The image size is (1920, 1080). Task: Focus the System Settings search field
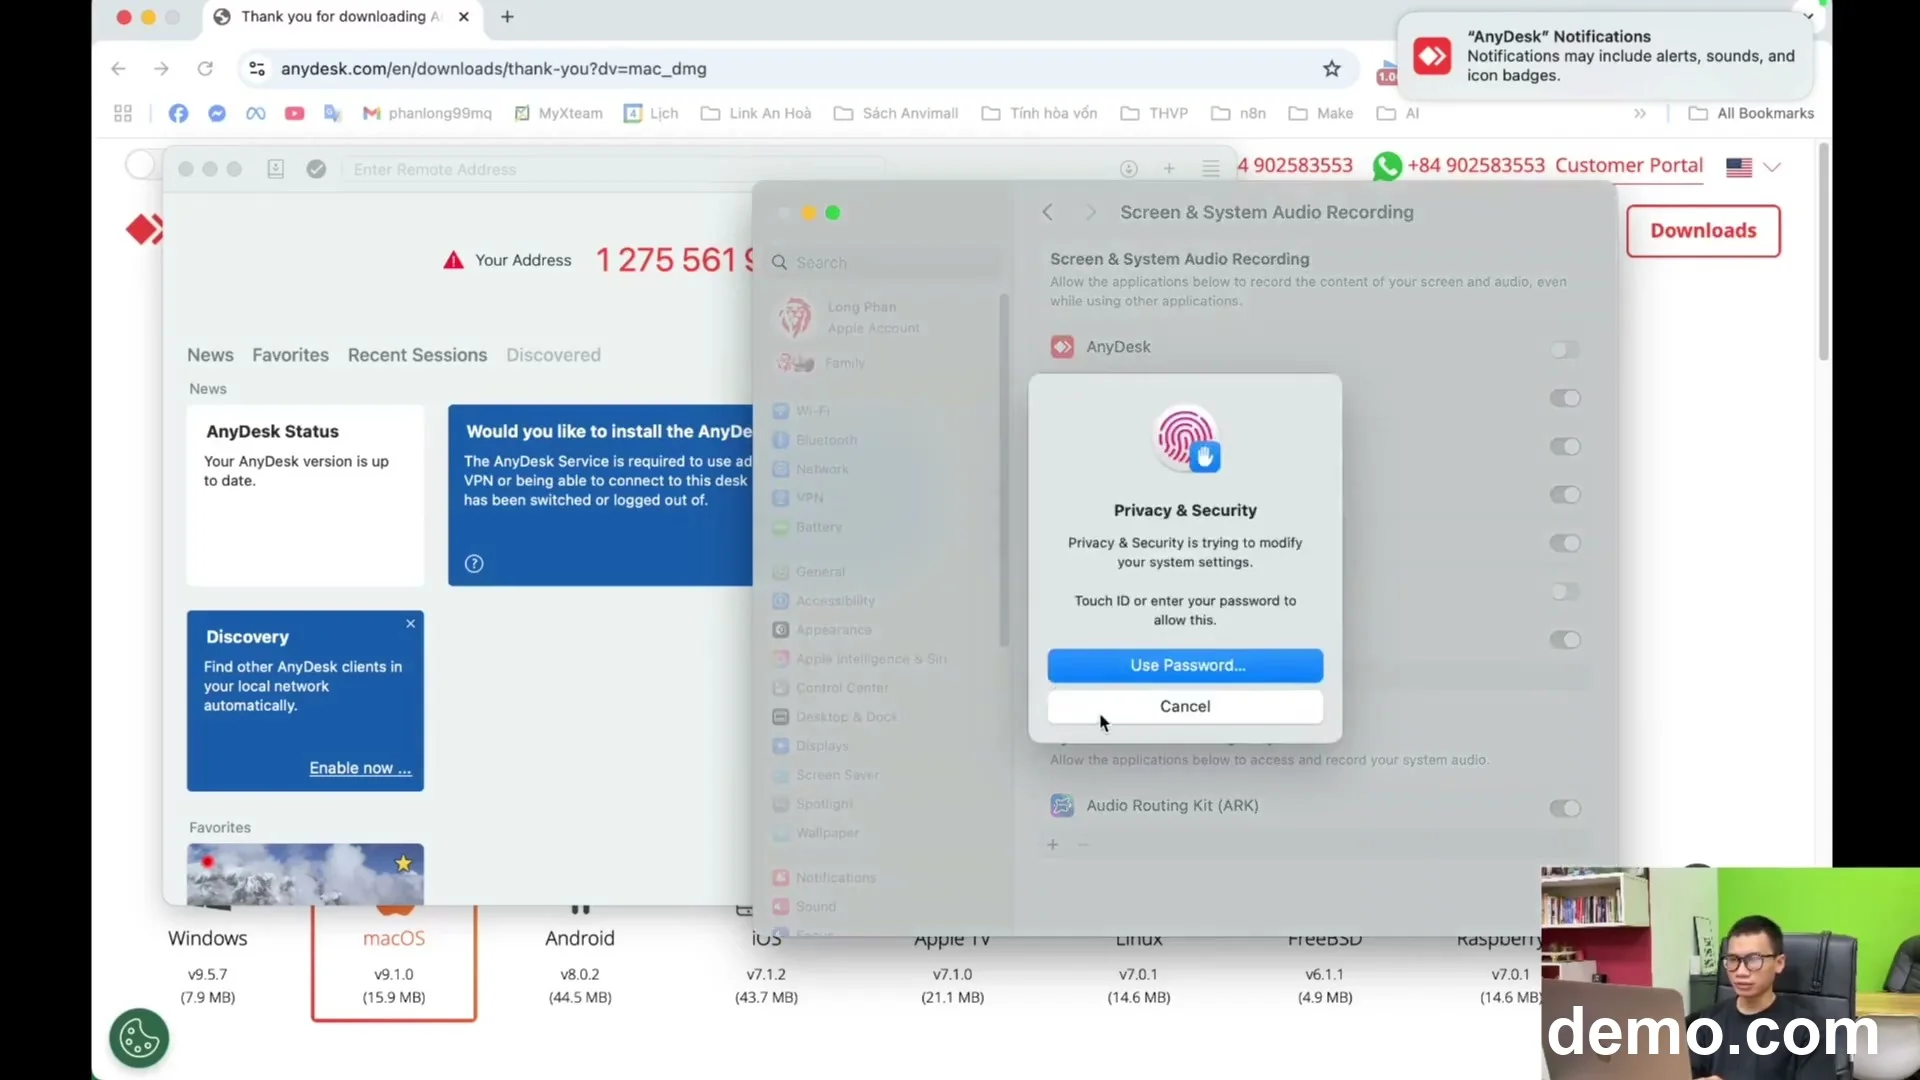(x=884, y=262)
